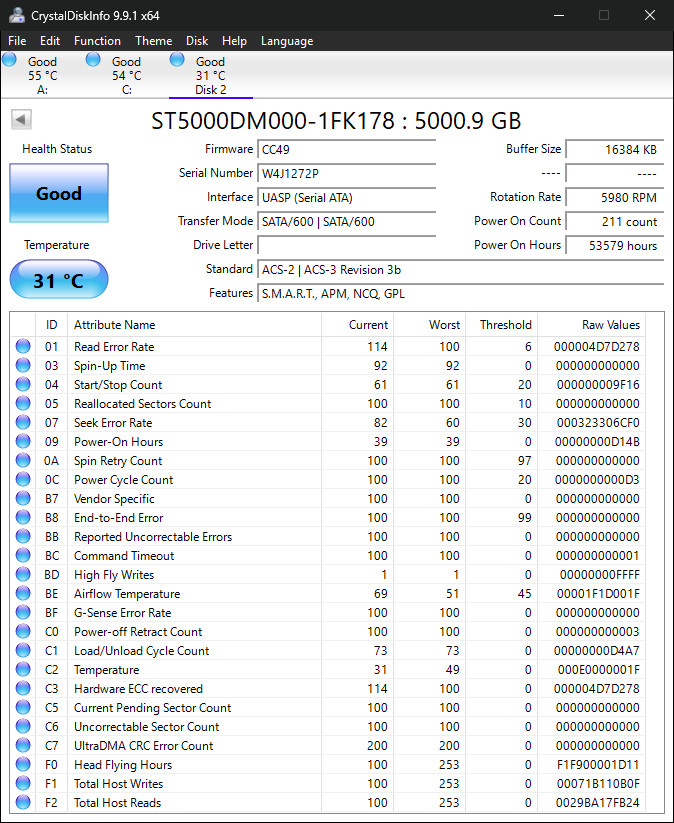Viewport: 674px width, 823px height.
Task: Open the Language menu
Action: click(287, 41)
